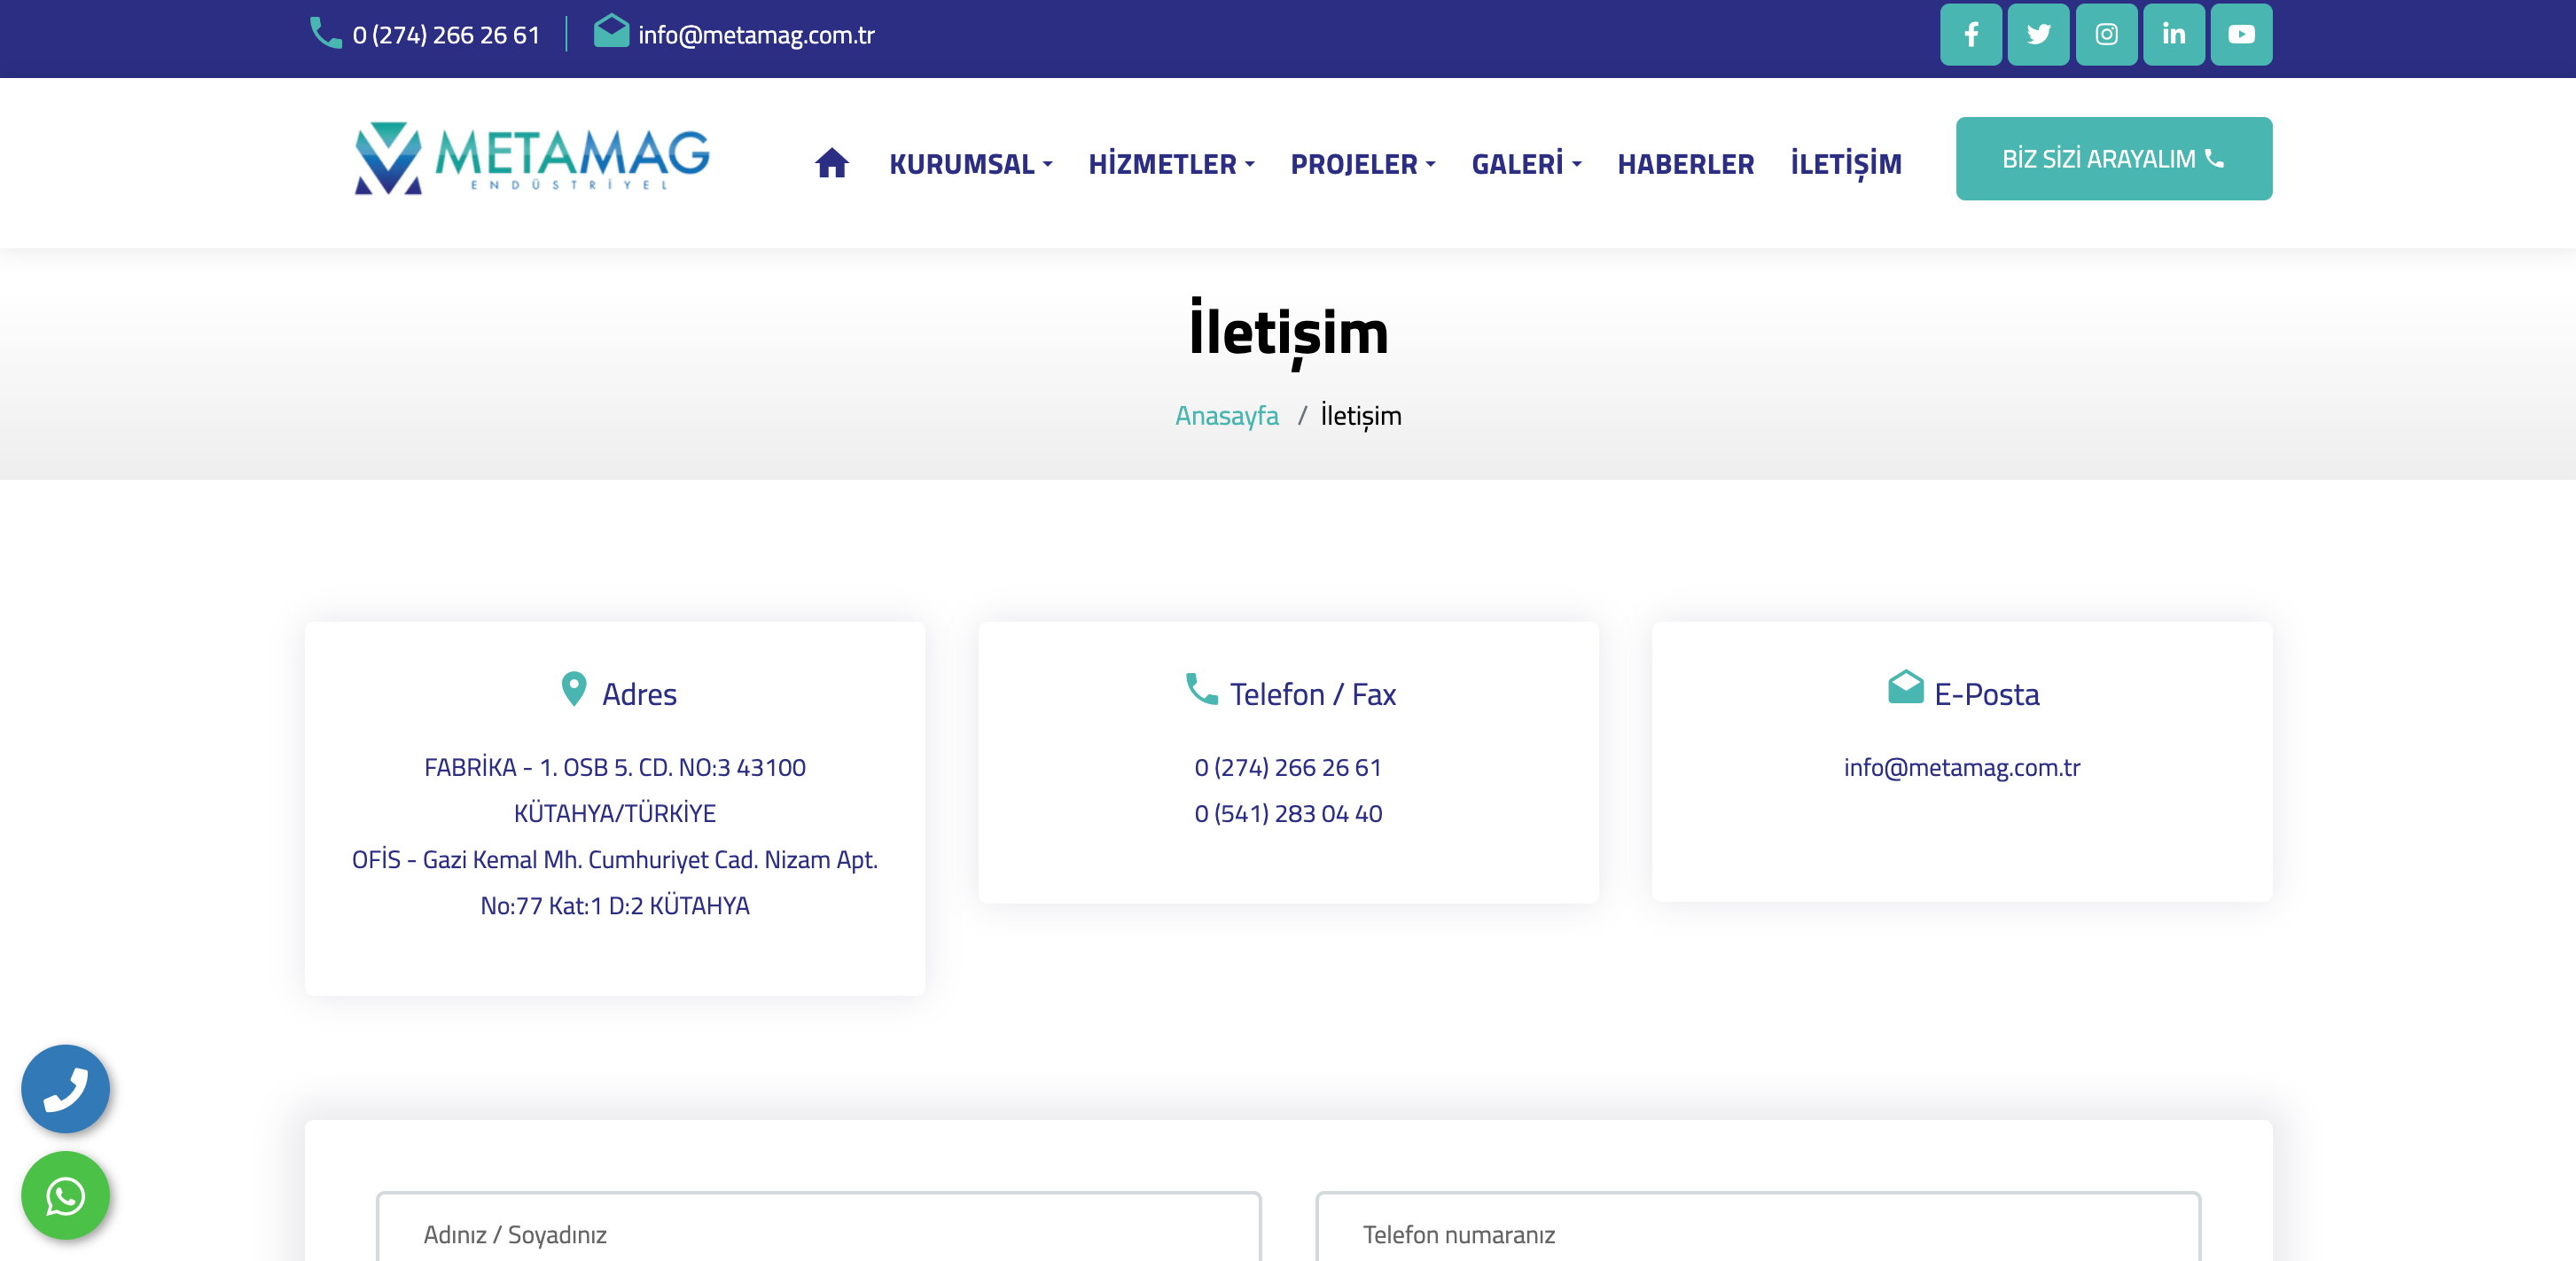
Task: Click top bar phone number 0 (274) 266 26 61
Action: coord(446,35)
